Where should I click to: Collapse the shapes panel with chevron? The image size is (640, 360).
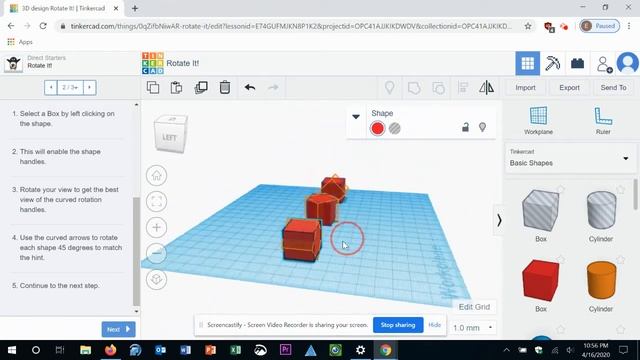click(x=499, y=220)
